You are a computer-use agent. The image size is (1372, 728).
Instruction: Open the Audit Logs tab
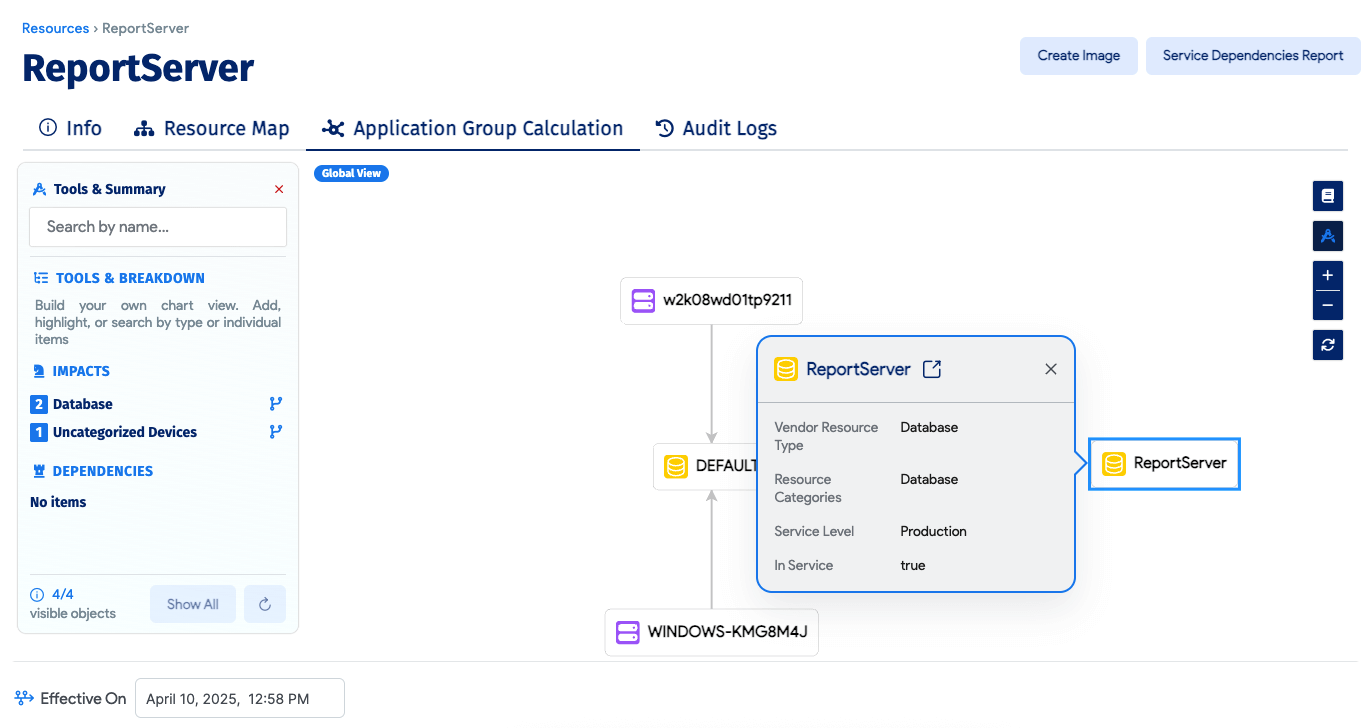click(x=715, y=128)
